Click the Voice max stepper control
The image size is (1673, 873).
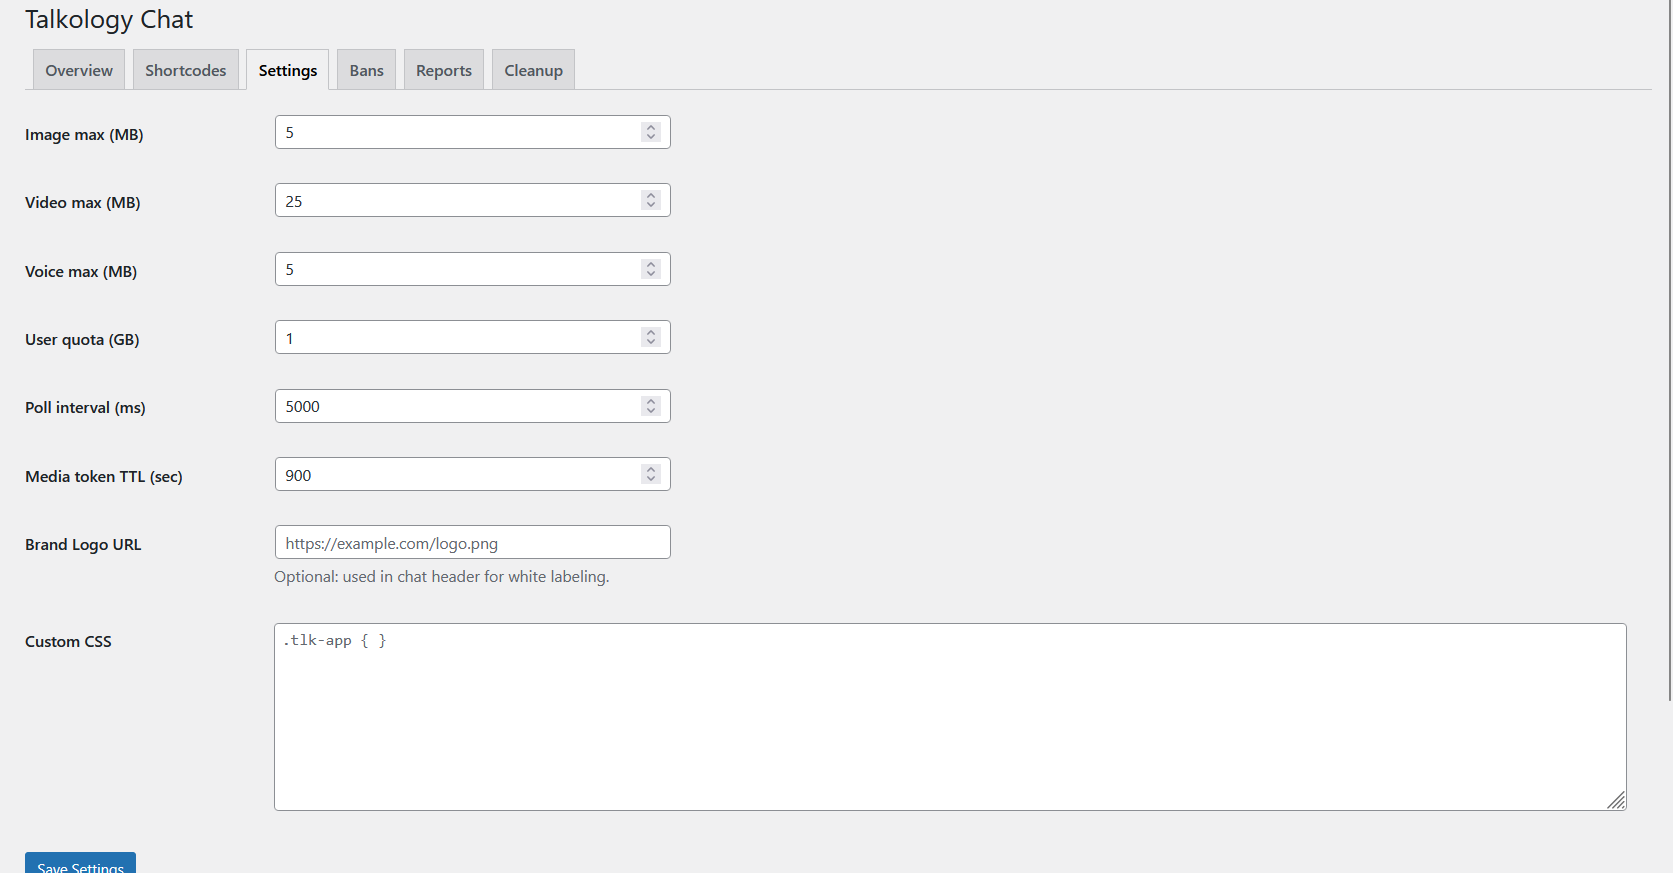point(651,270)
